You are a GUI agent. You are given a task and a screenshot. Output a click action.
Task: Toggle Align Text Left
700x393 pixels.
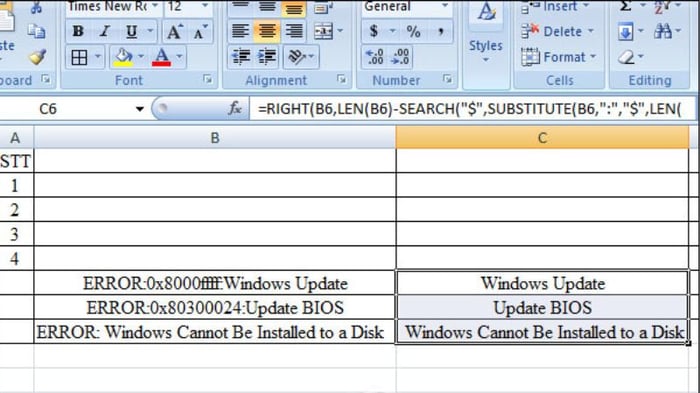point(241,31)
